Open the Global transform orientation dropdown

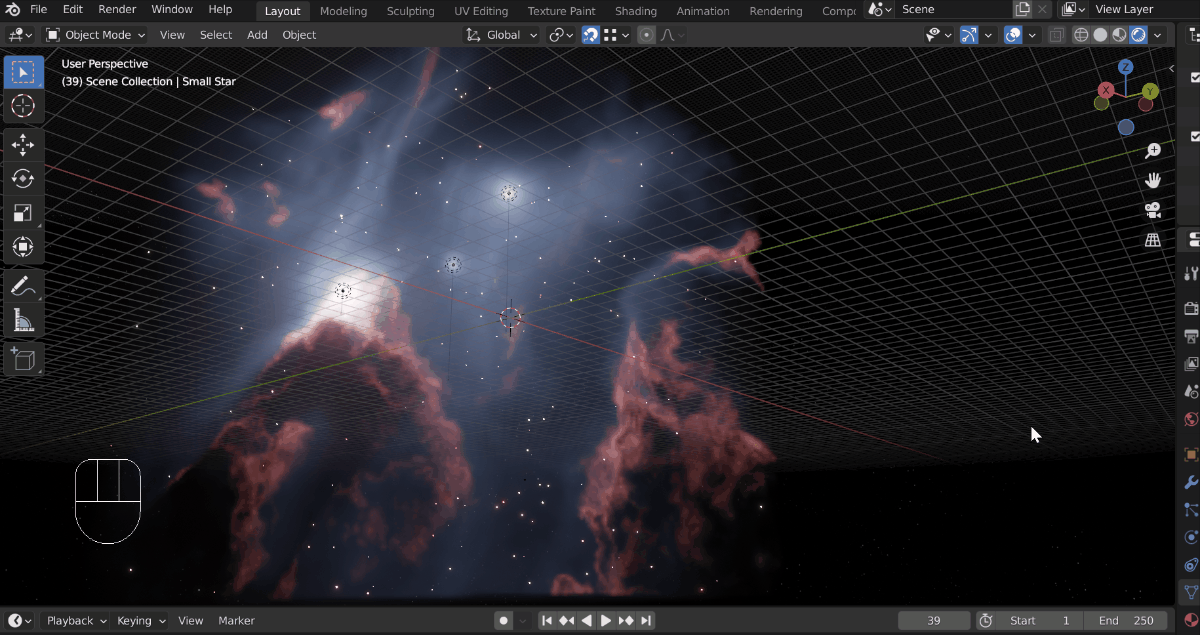[502, 35]
